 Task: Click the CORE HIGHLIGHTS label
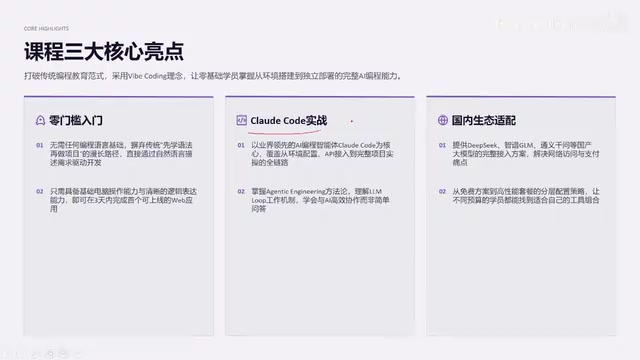pos(46,29)
